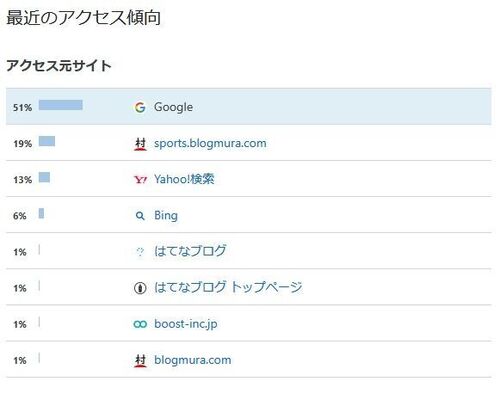Open the sports.blogmura.com link

point(210,143)
